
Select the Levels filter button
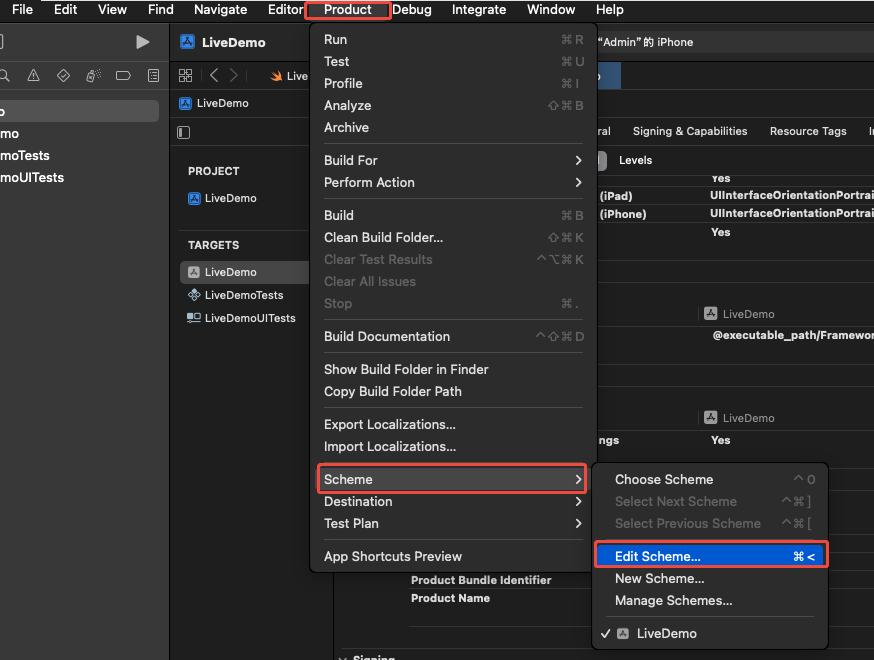point(635,160)
